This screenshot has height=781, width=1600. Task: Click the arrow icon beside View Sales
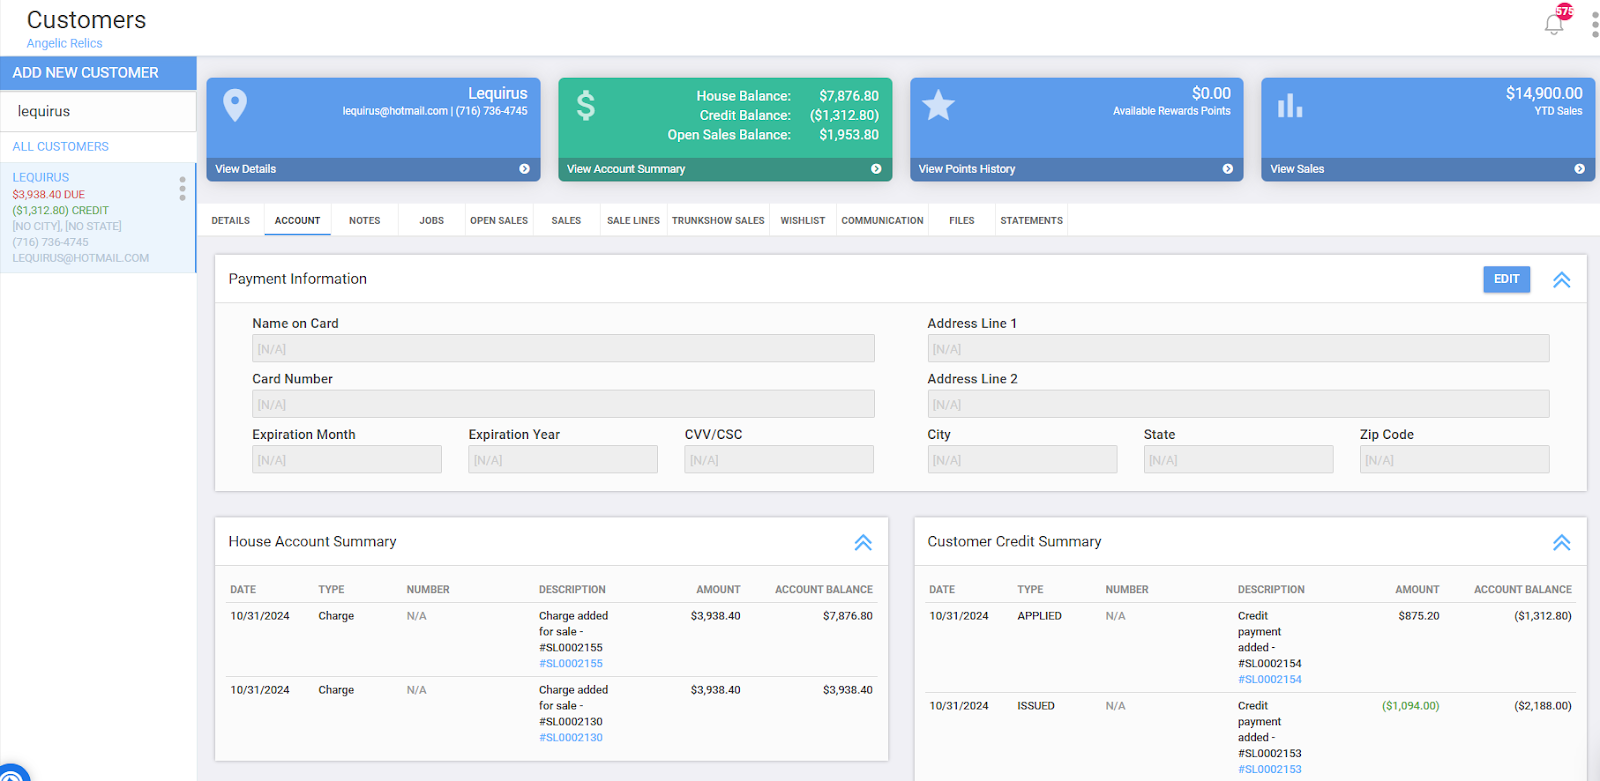coord(1579,169)
